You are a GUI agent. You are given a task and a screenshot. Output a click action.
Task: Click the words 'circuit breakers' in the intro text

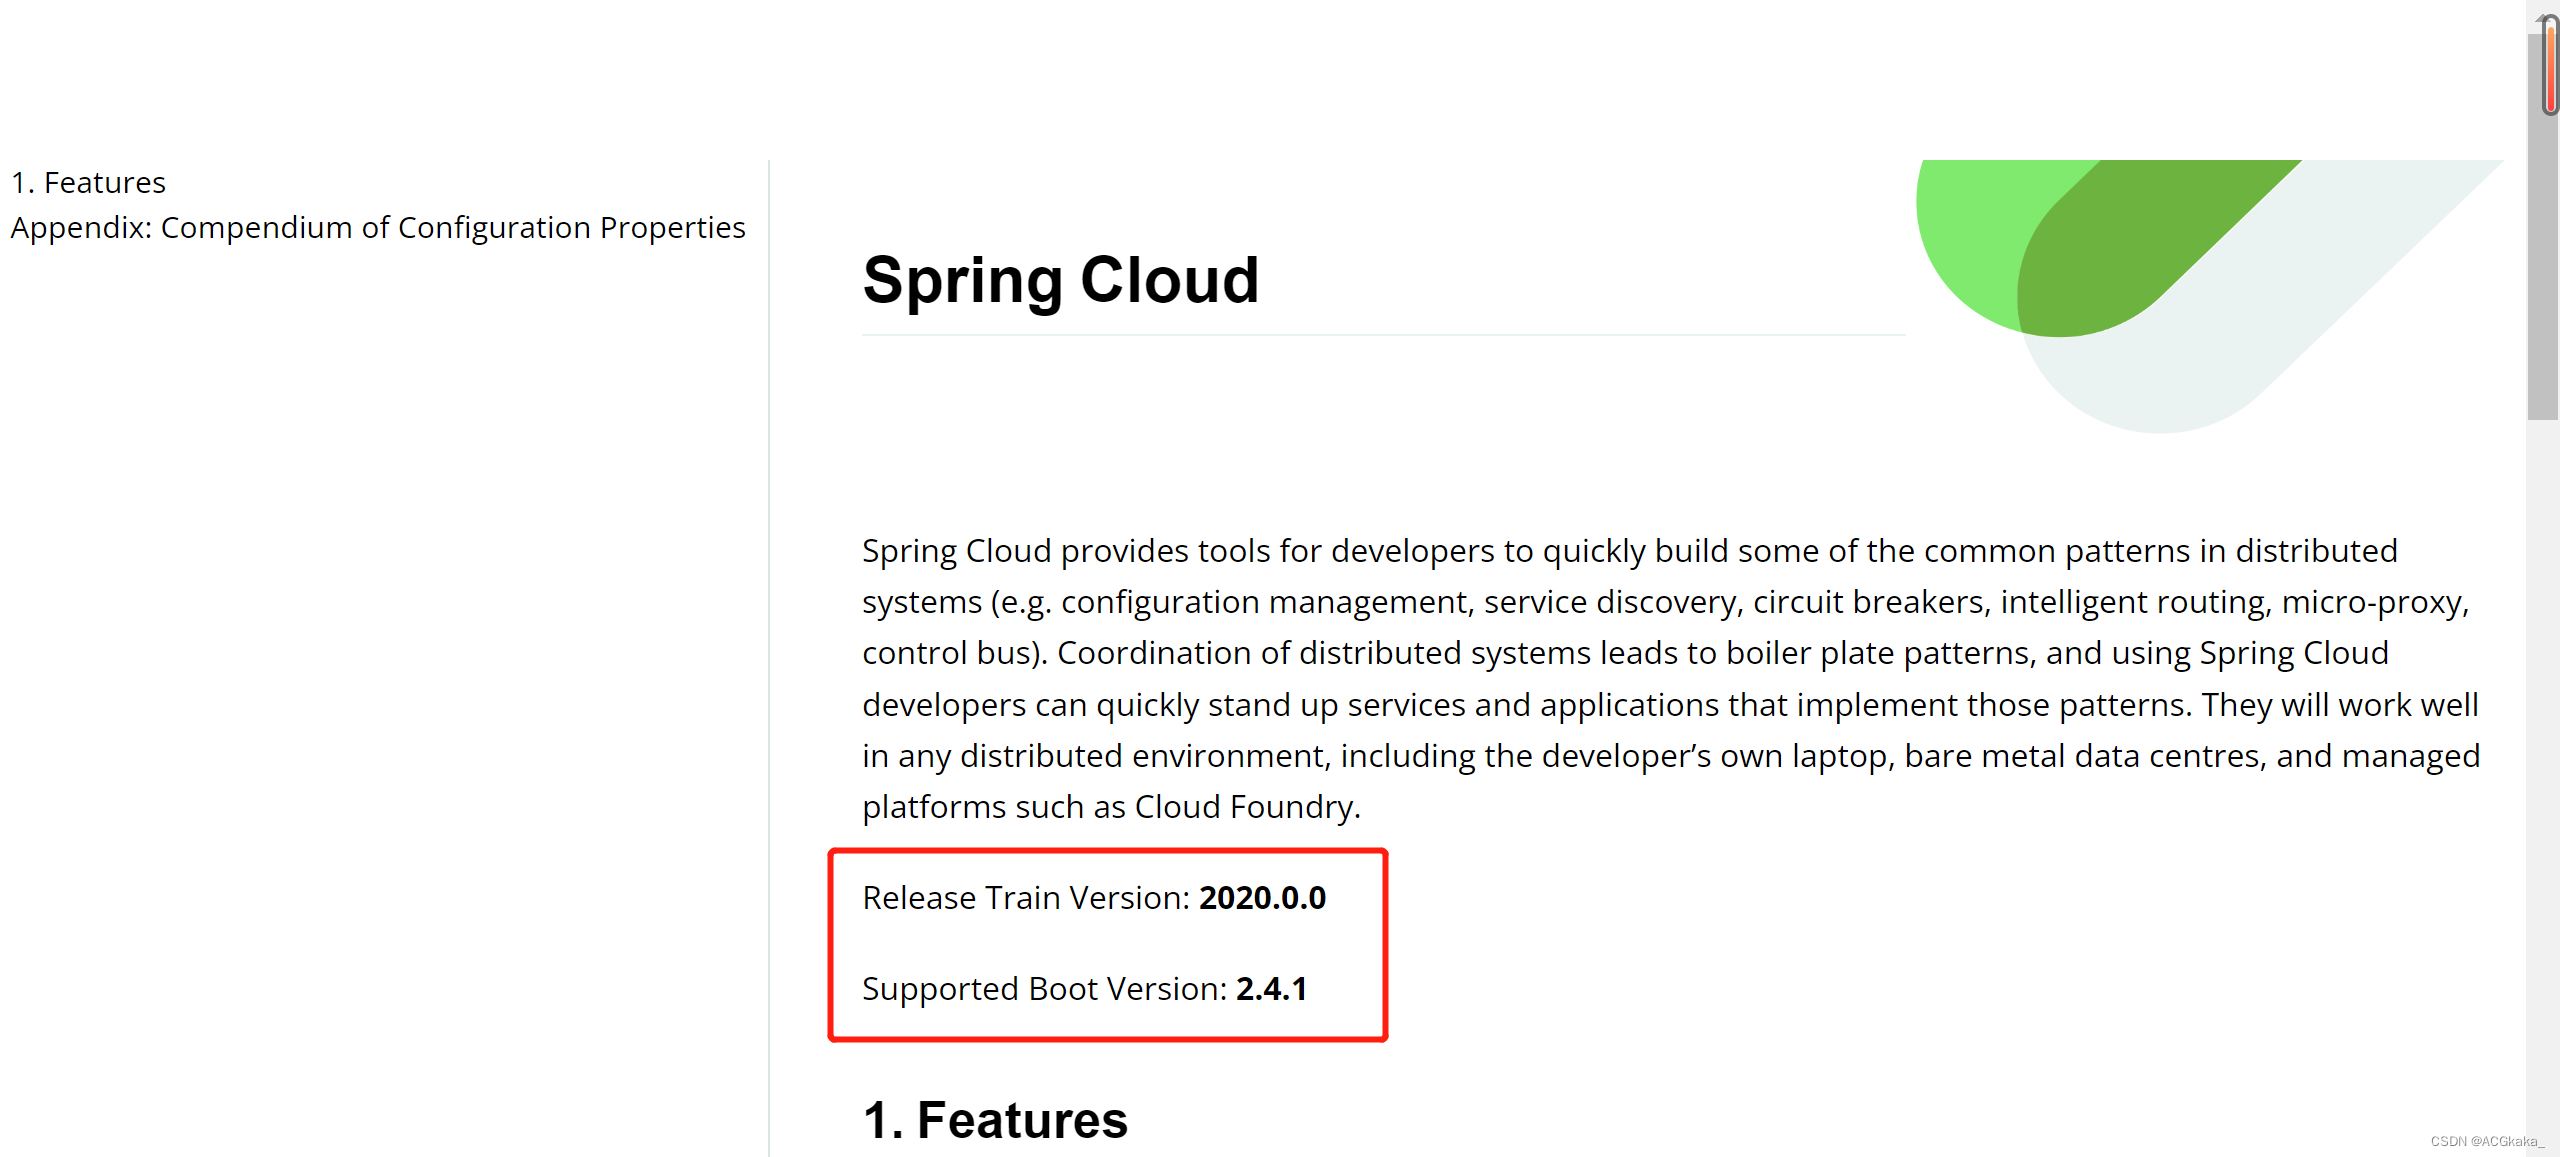click(x=1868, y=602)
